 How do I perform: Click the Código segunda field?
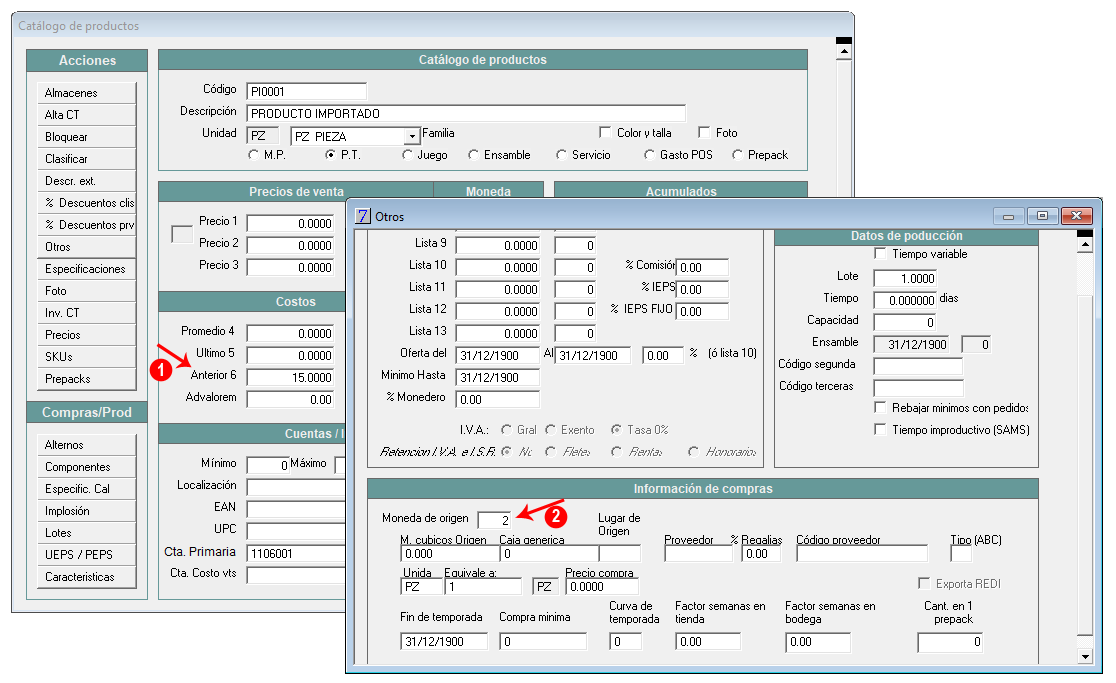point(918,366)
